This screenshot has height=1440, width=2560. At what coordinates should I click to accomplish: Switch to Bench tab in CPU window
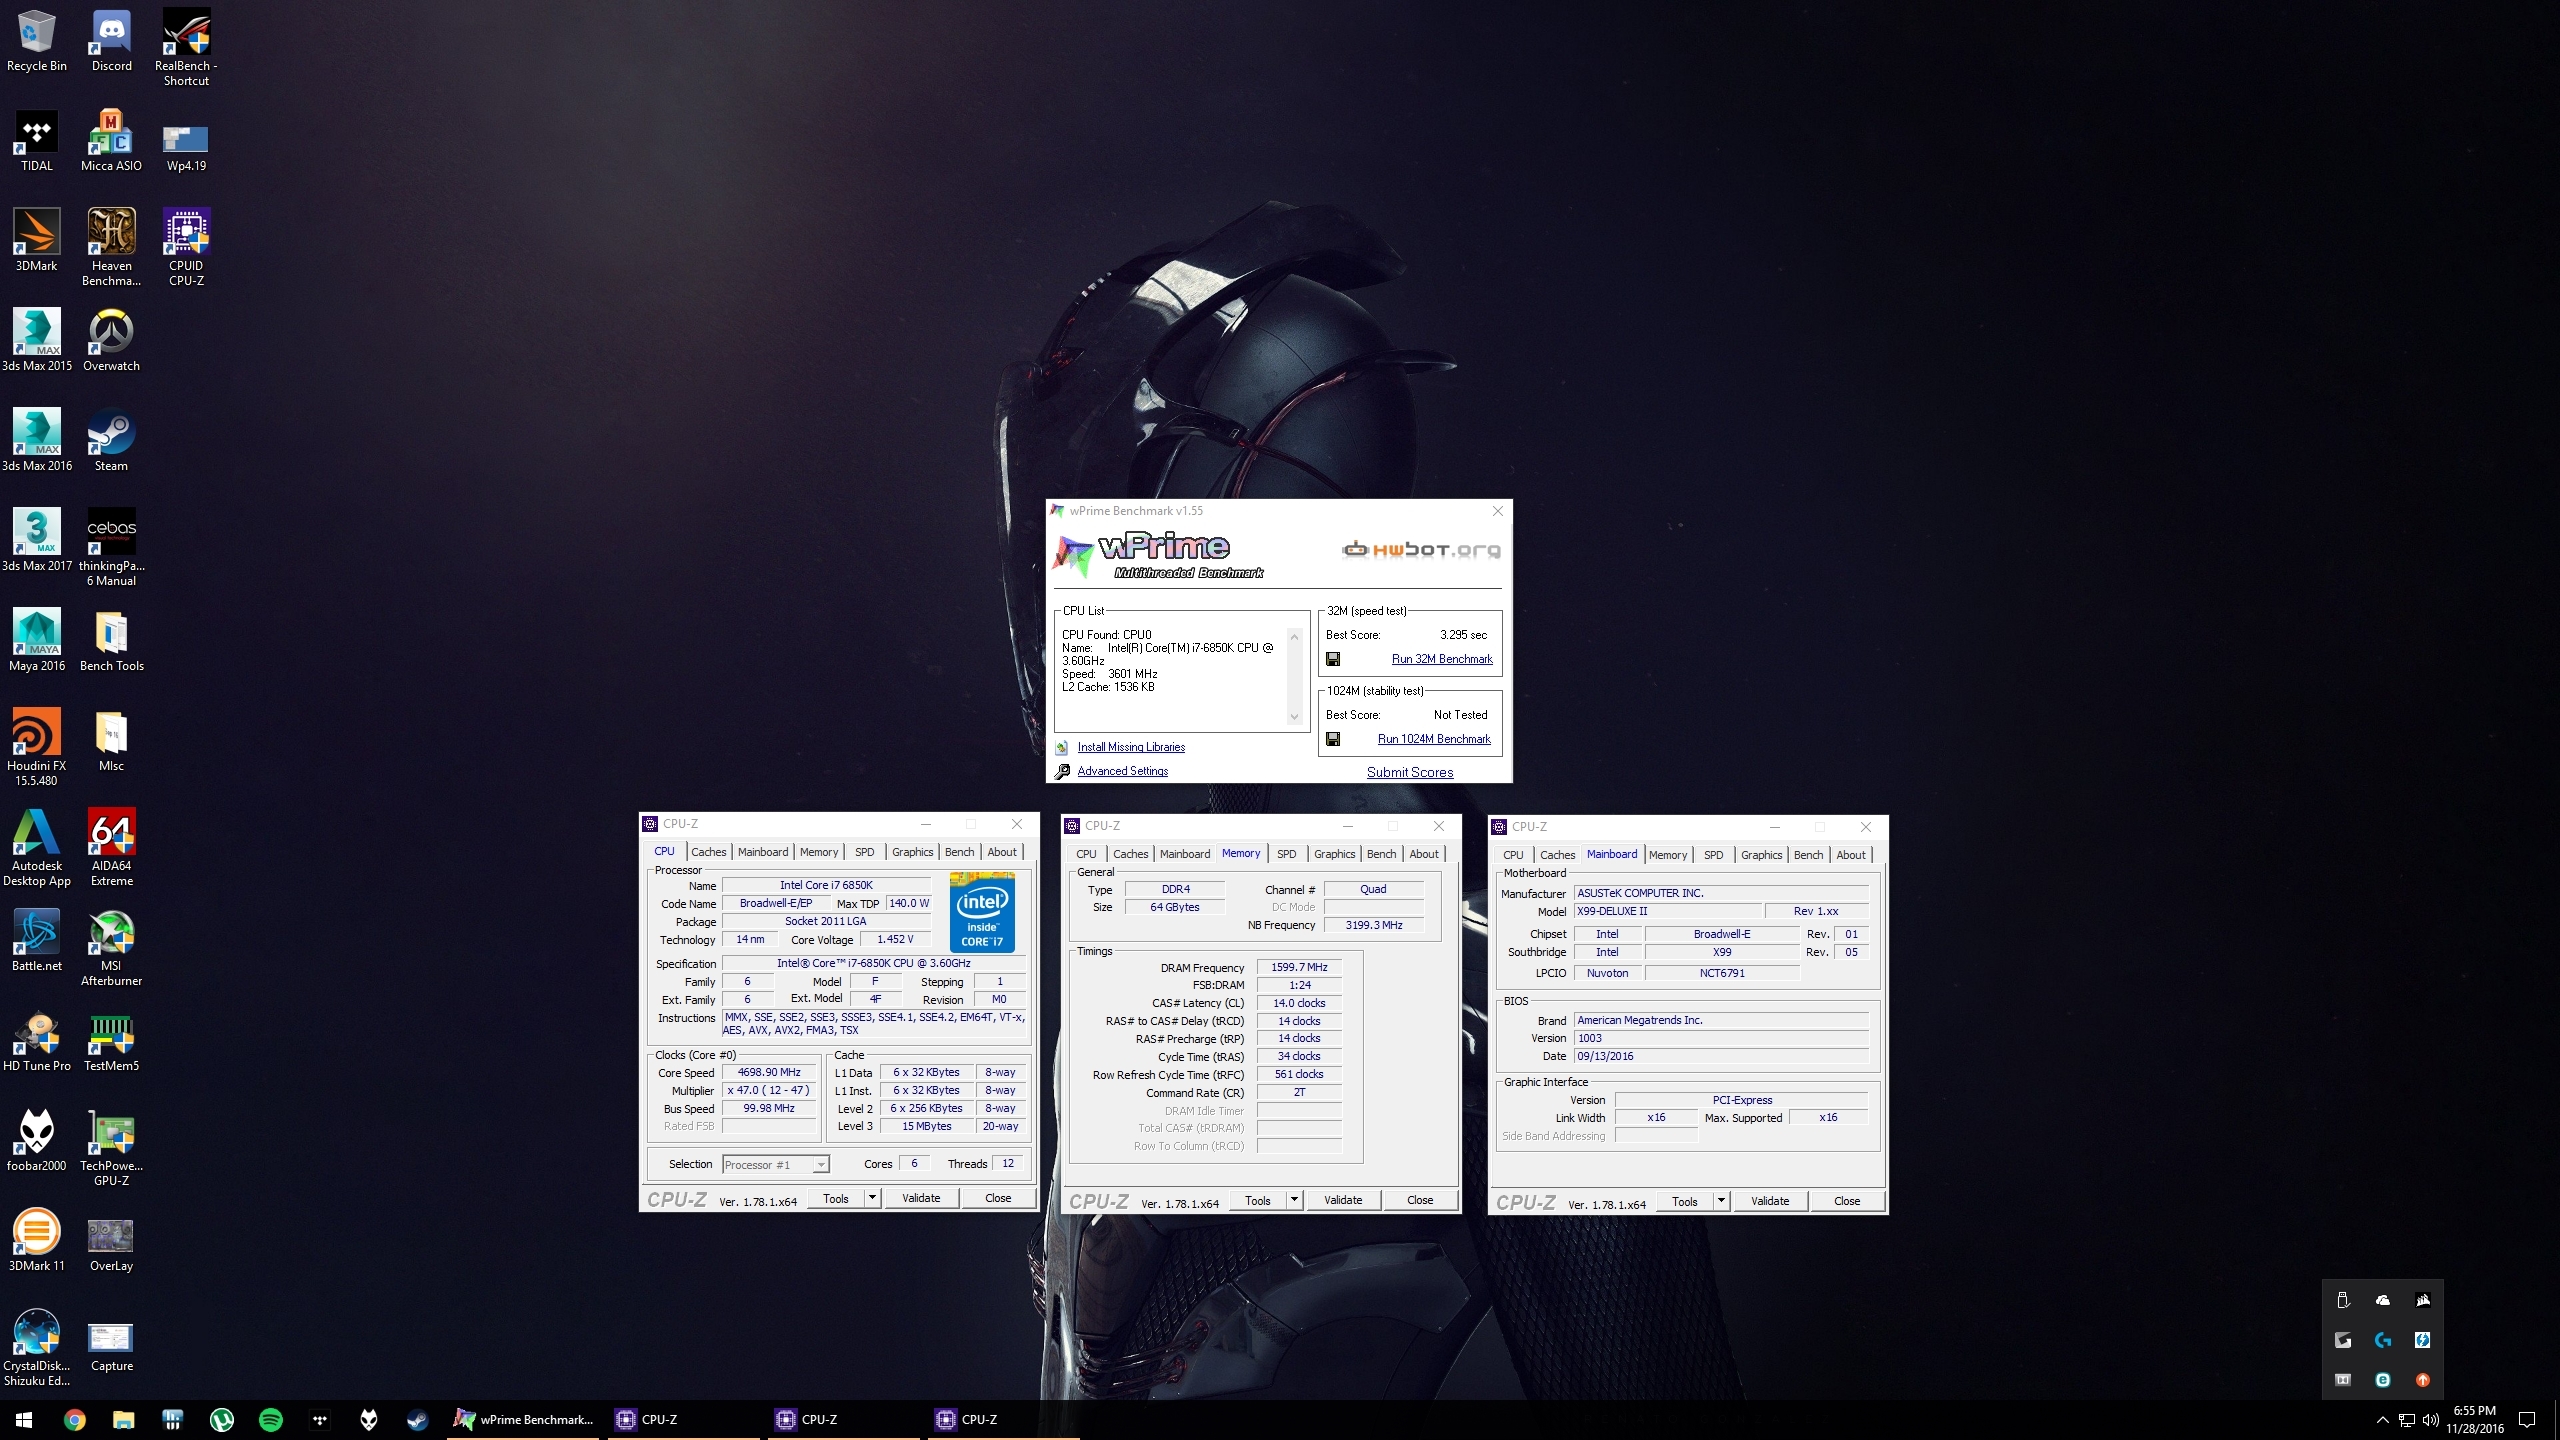[x=959, y=852]
